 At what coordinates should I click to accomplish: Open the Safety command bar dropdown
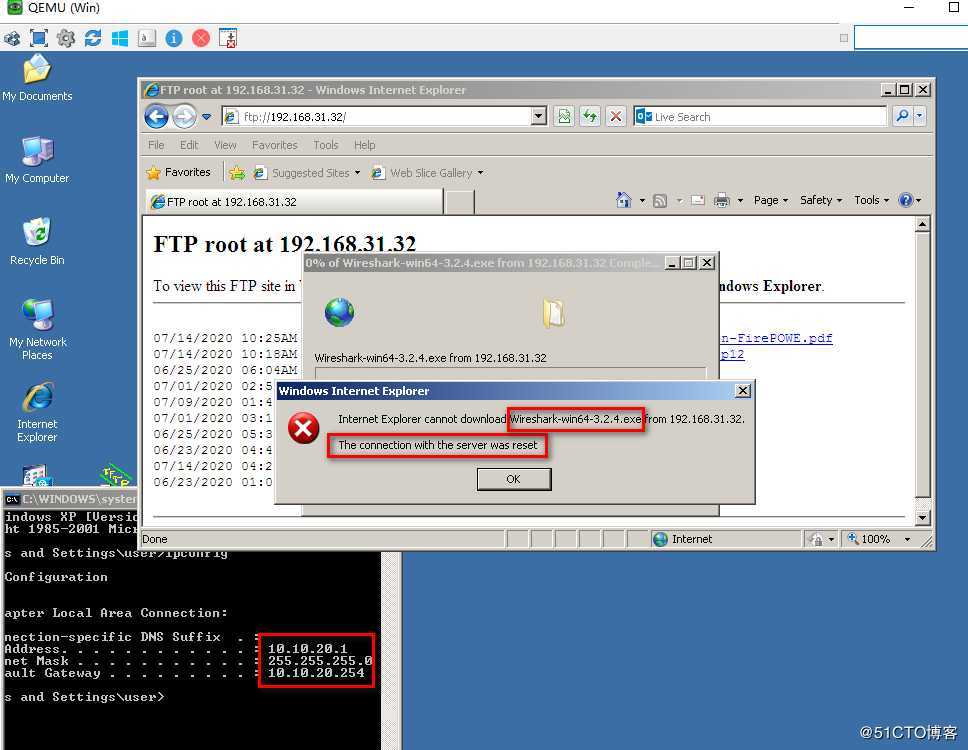click(x=820, y=200)
